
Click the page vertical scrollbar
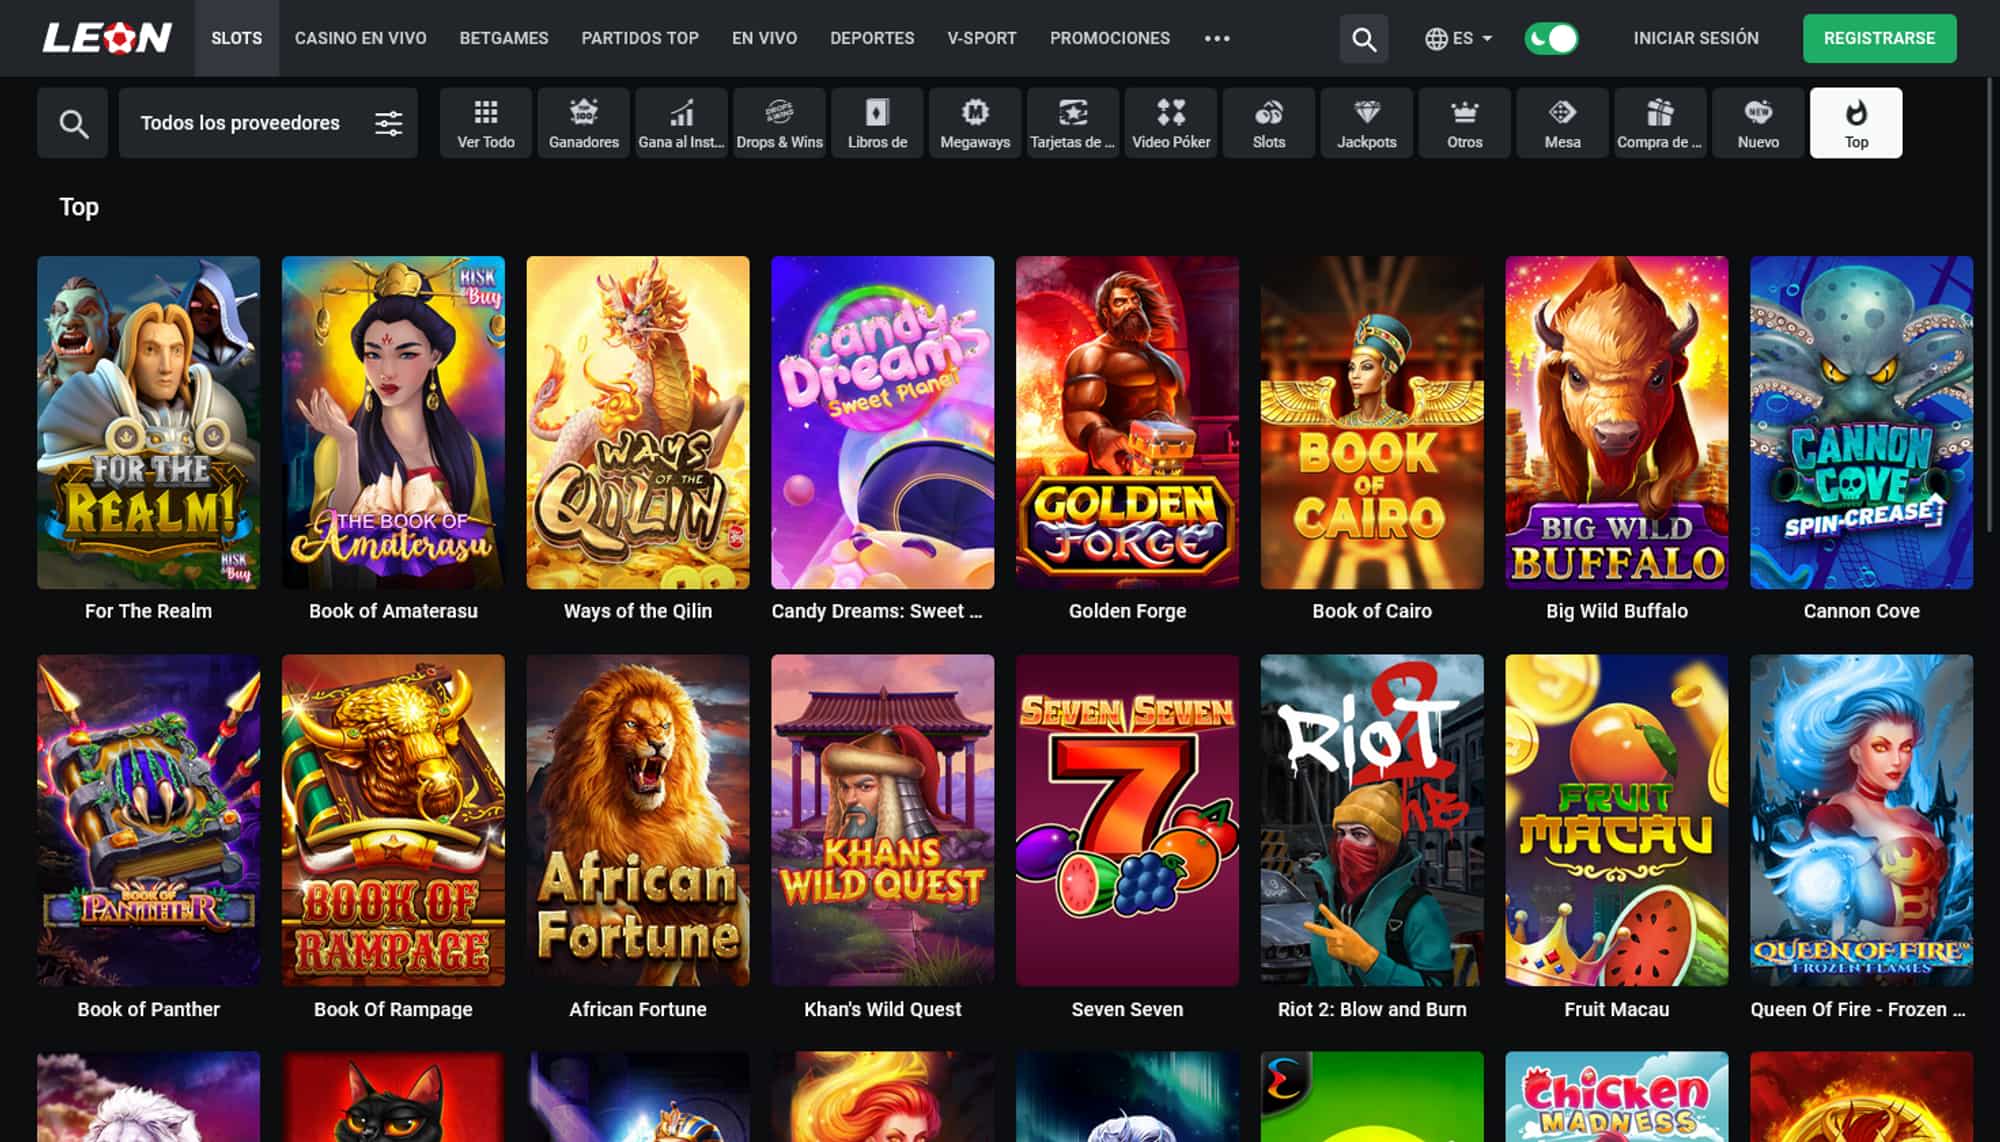pos(1992,305)
